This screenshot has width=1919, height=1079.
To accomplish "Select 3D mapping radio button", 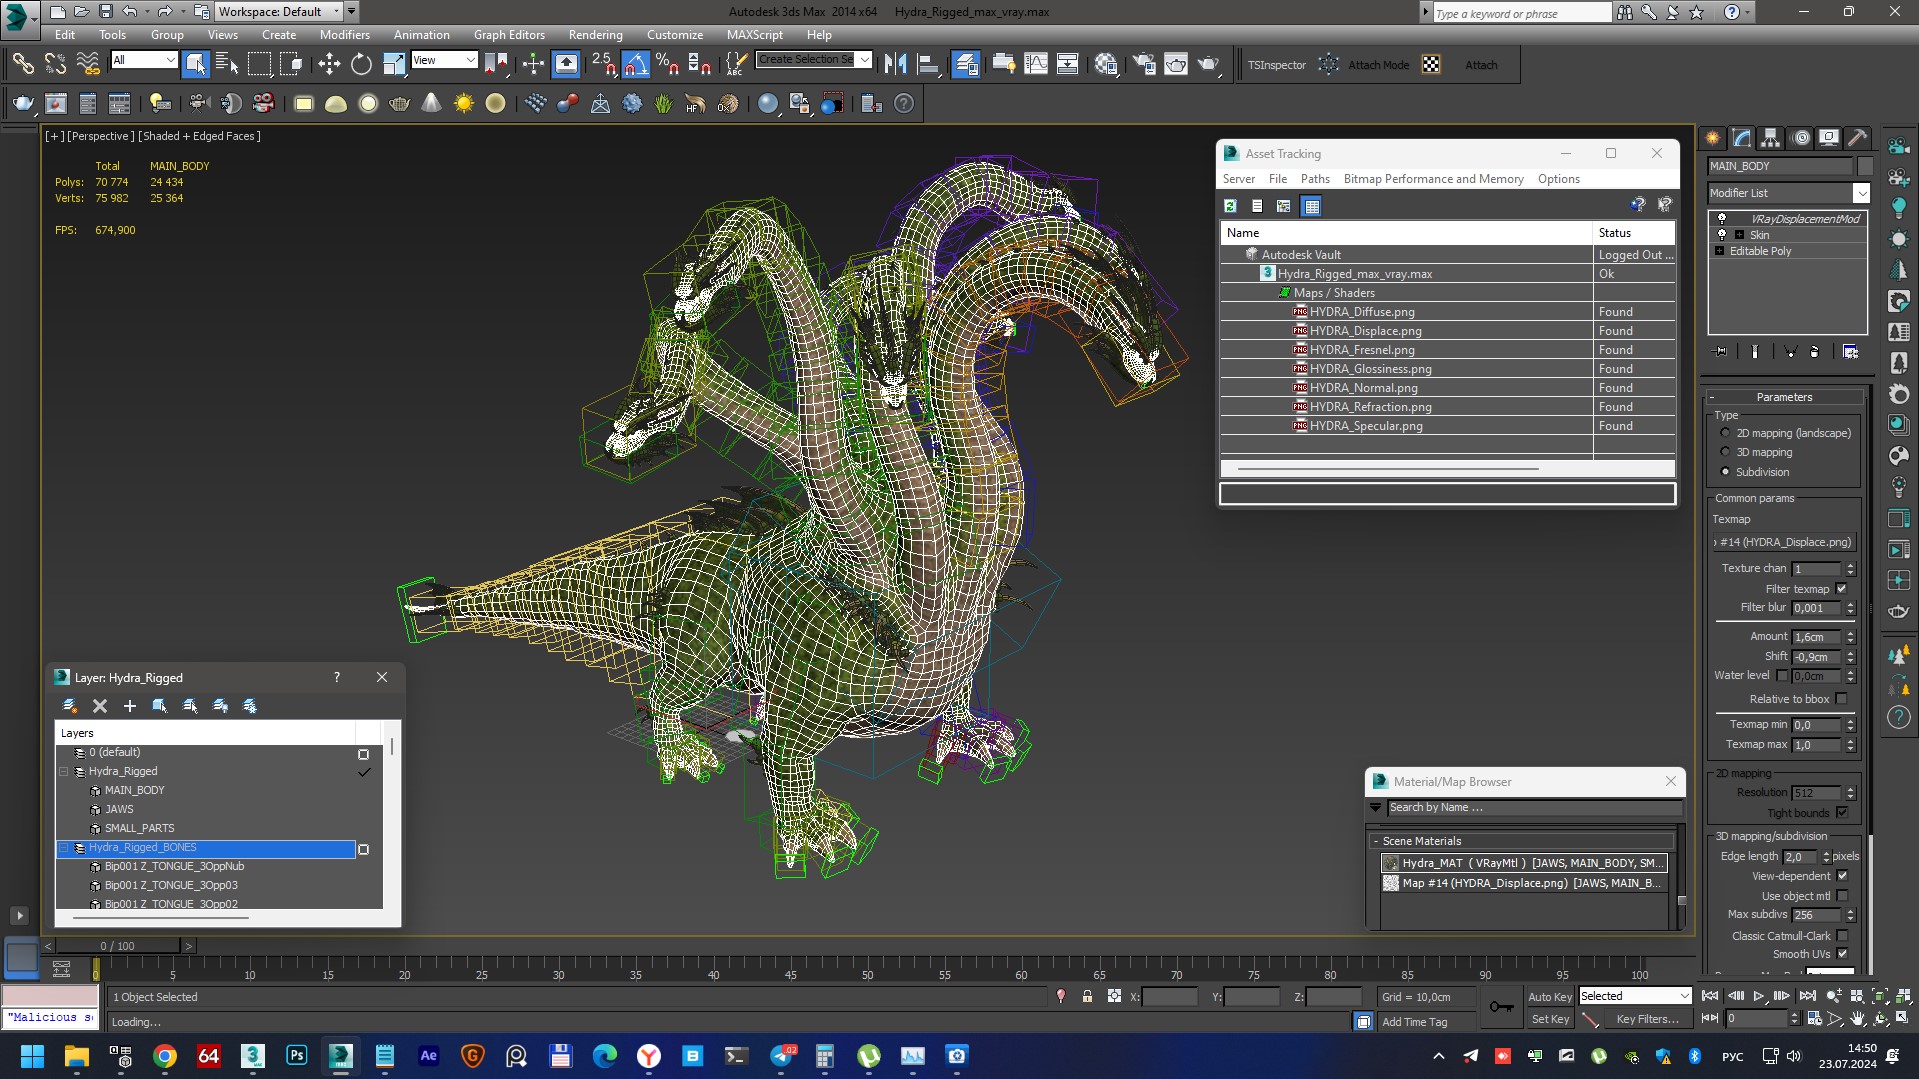I will [1725, 452].
